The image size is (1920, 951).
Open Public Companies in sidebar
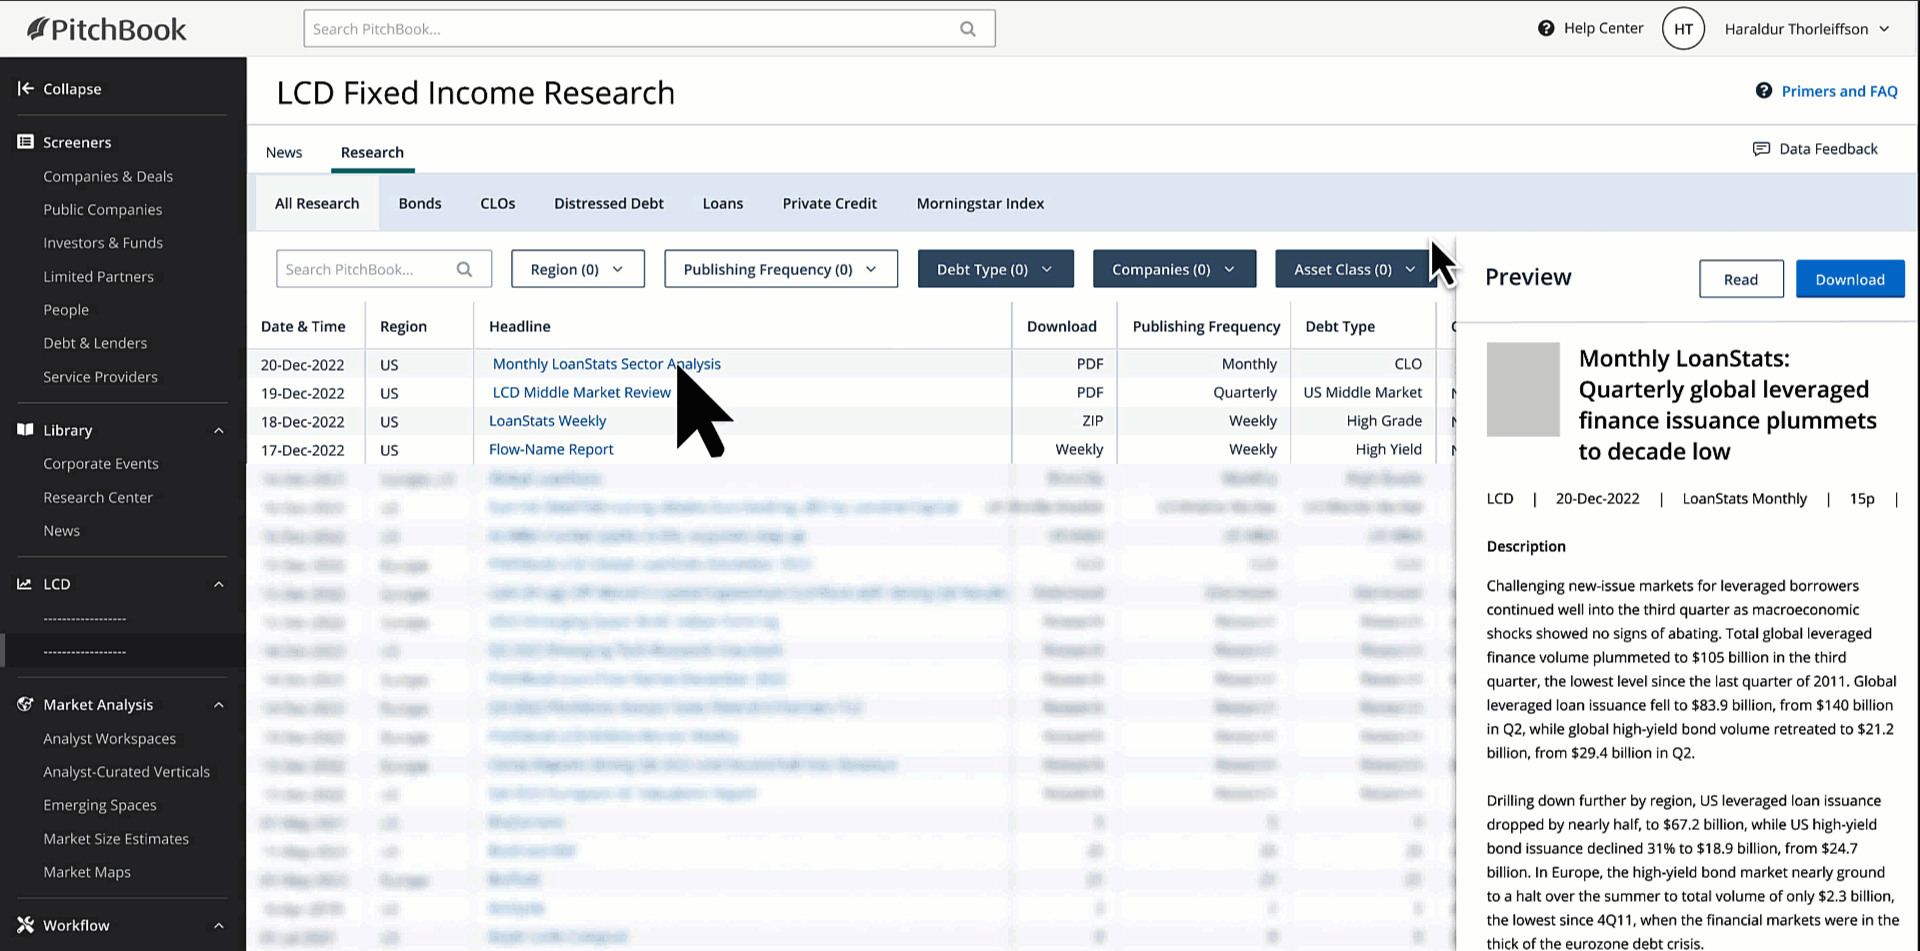(102, 209)
